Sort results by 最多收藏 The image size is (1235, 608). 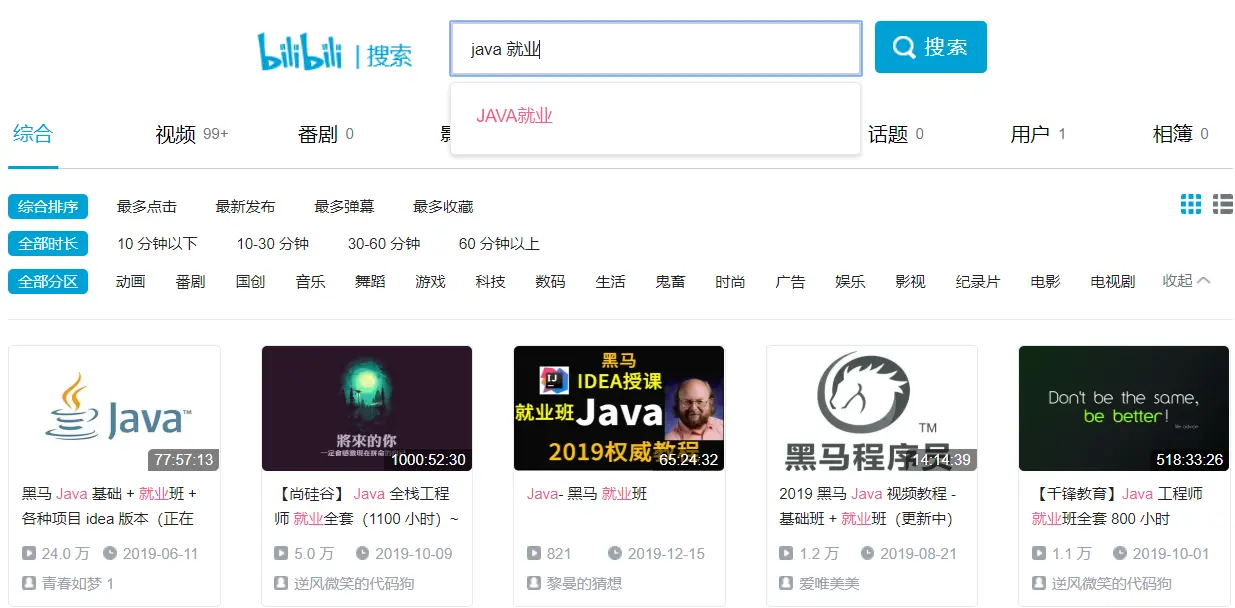pos(443,207)
